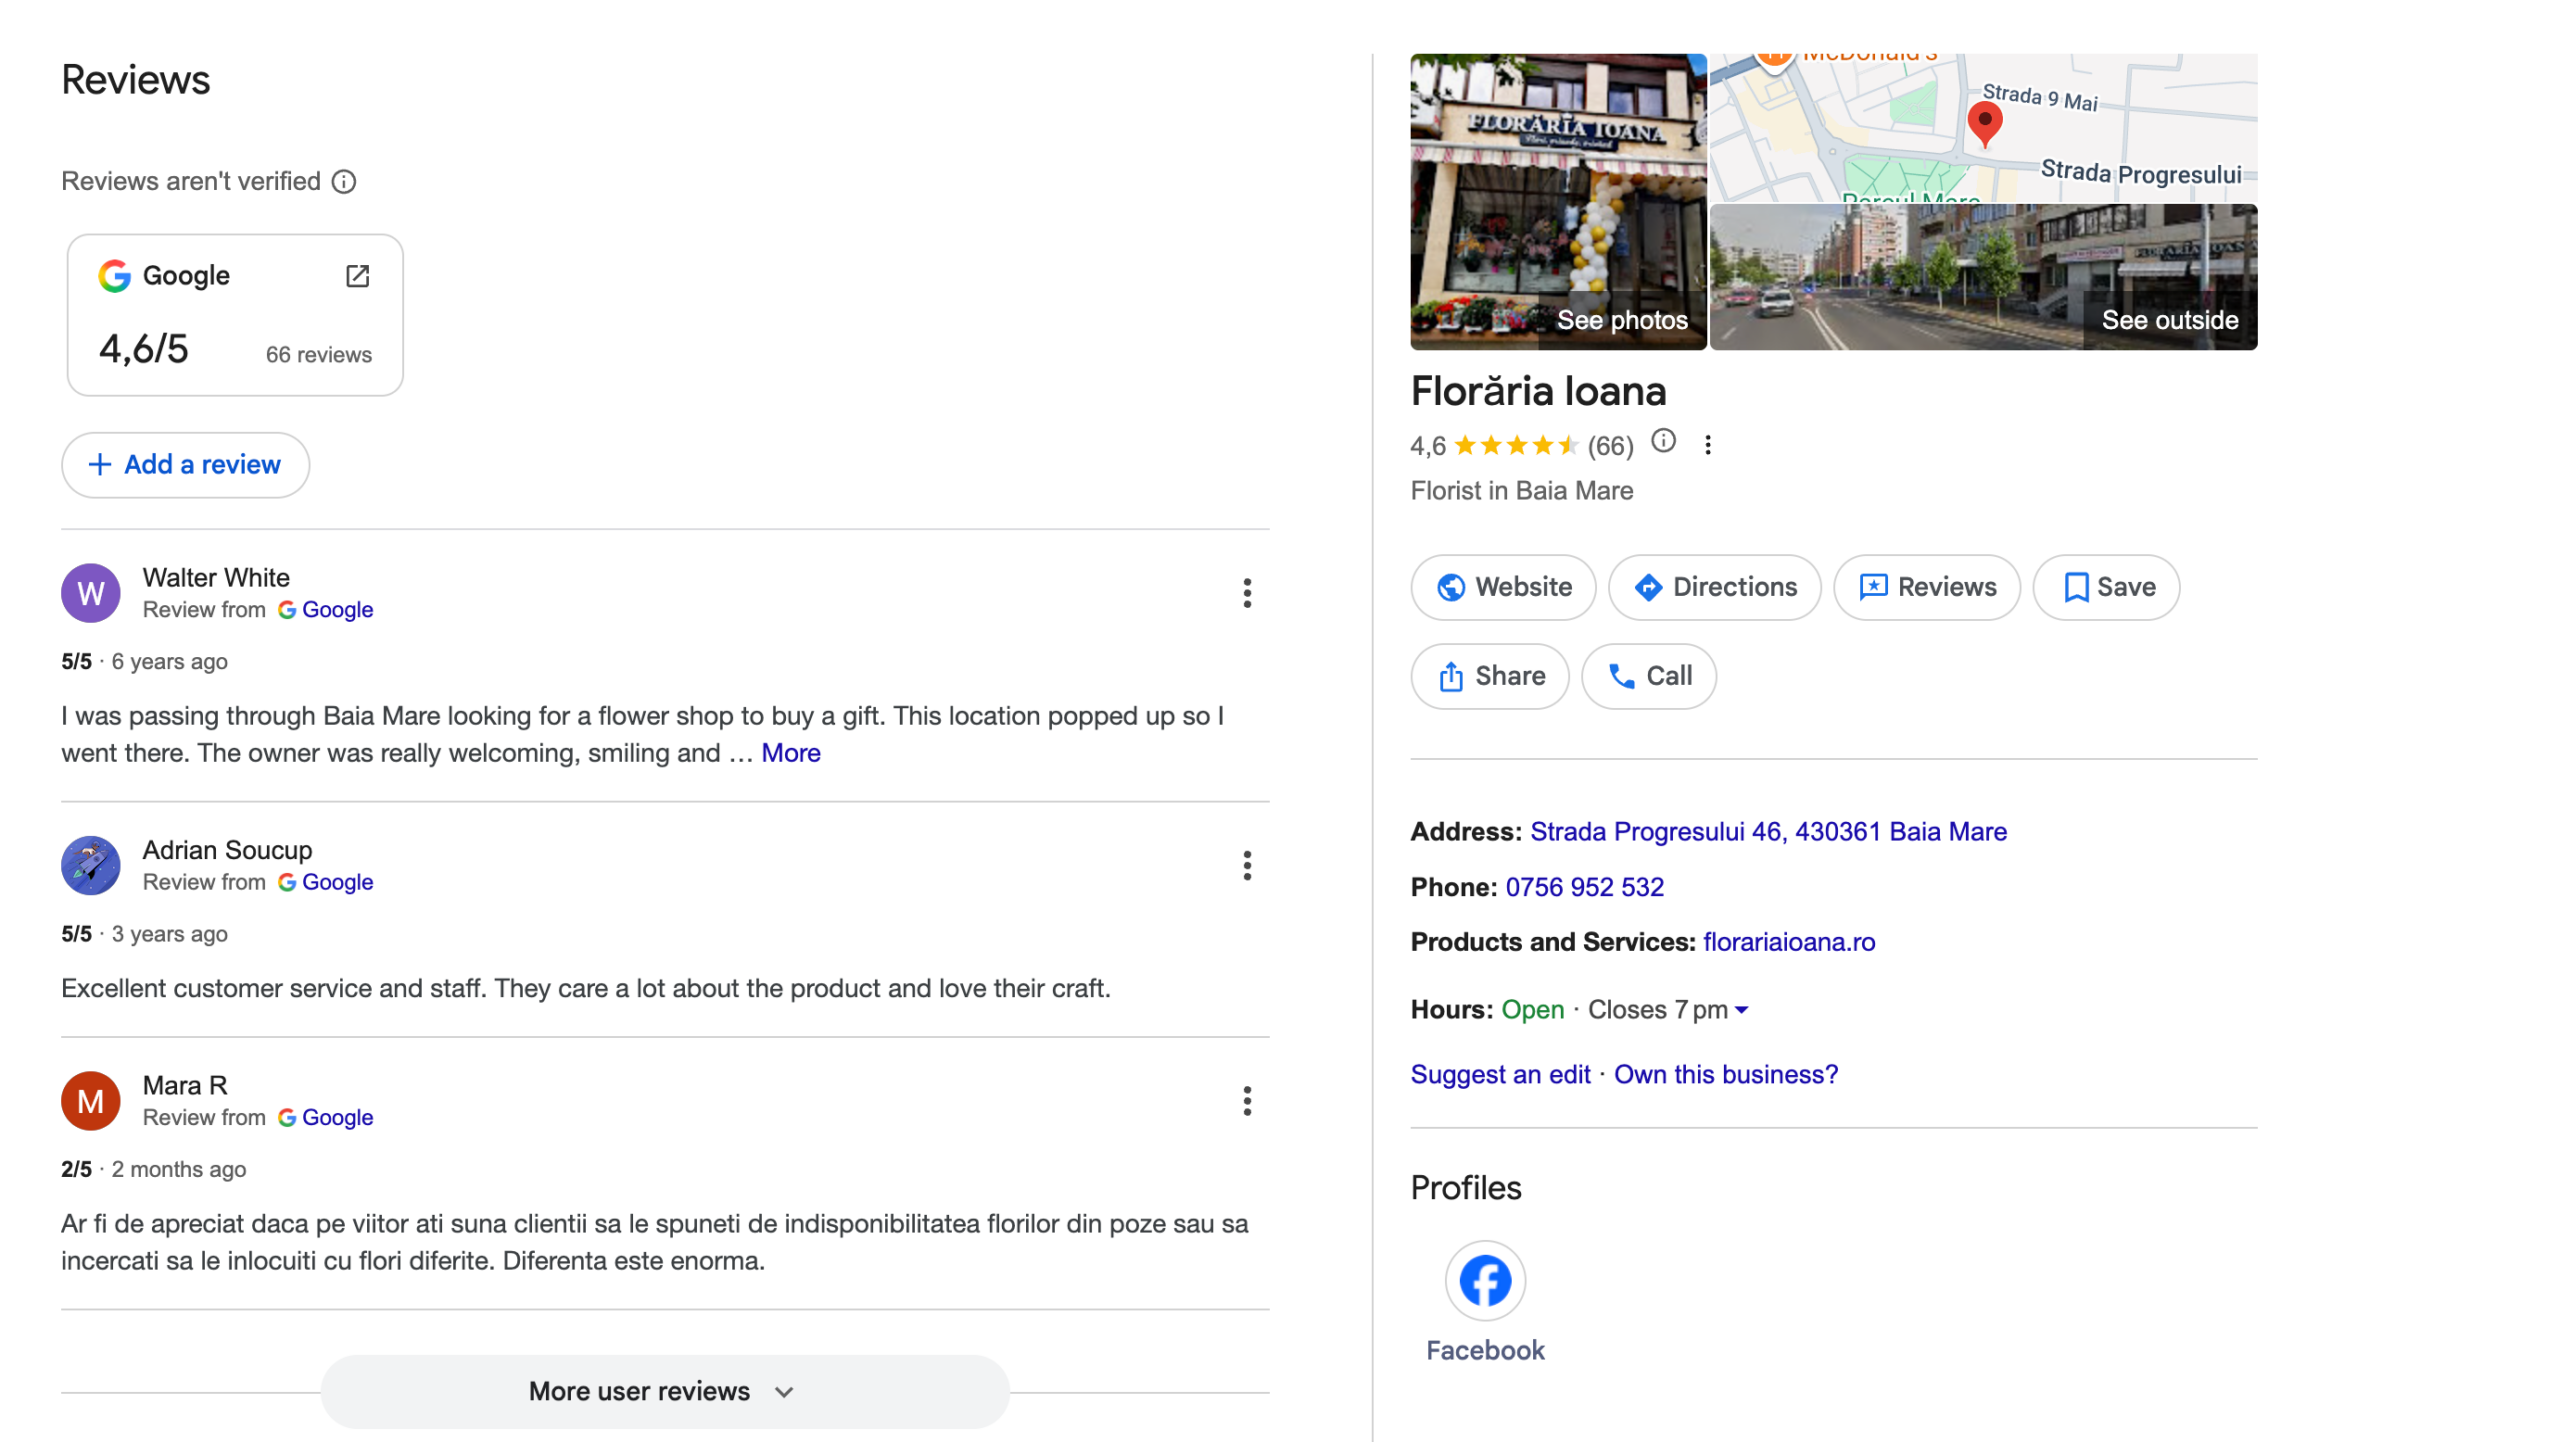Get Directions to the florist
Screen dimensions: 2560x1442
1715,587
